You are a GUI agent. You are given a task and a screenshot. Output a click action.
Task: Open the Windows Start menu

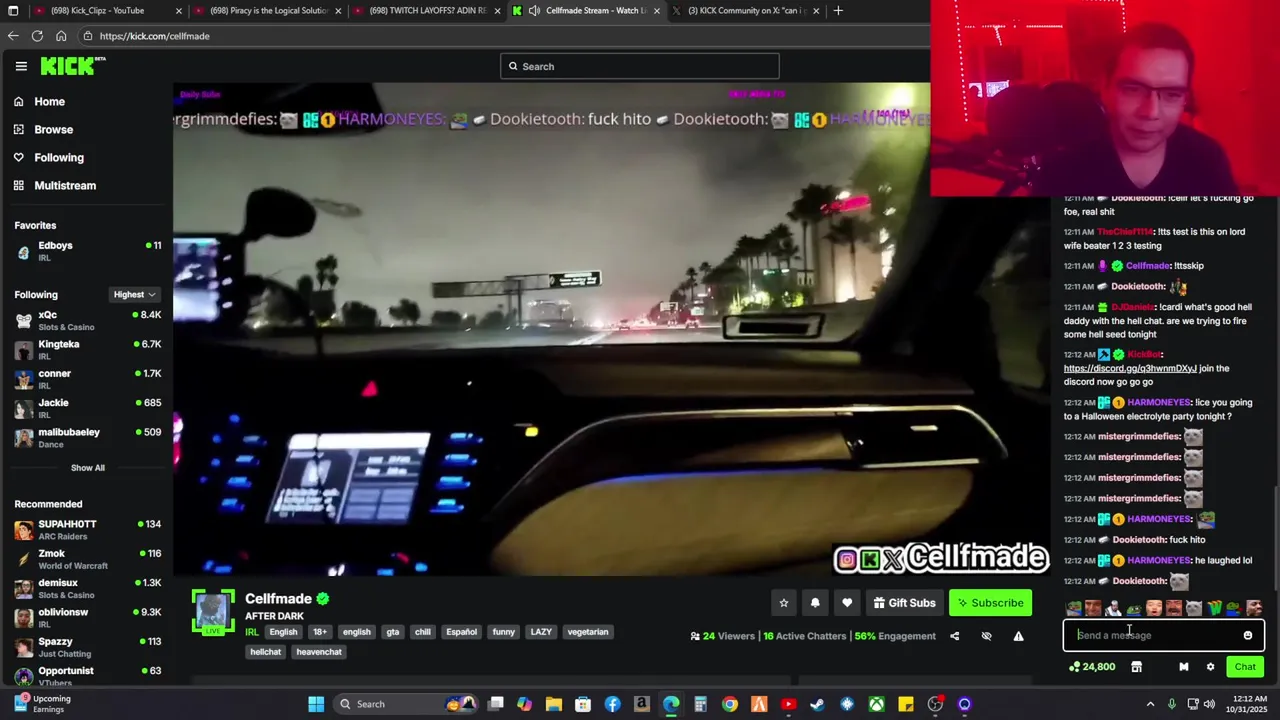[316, 704]
